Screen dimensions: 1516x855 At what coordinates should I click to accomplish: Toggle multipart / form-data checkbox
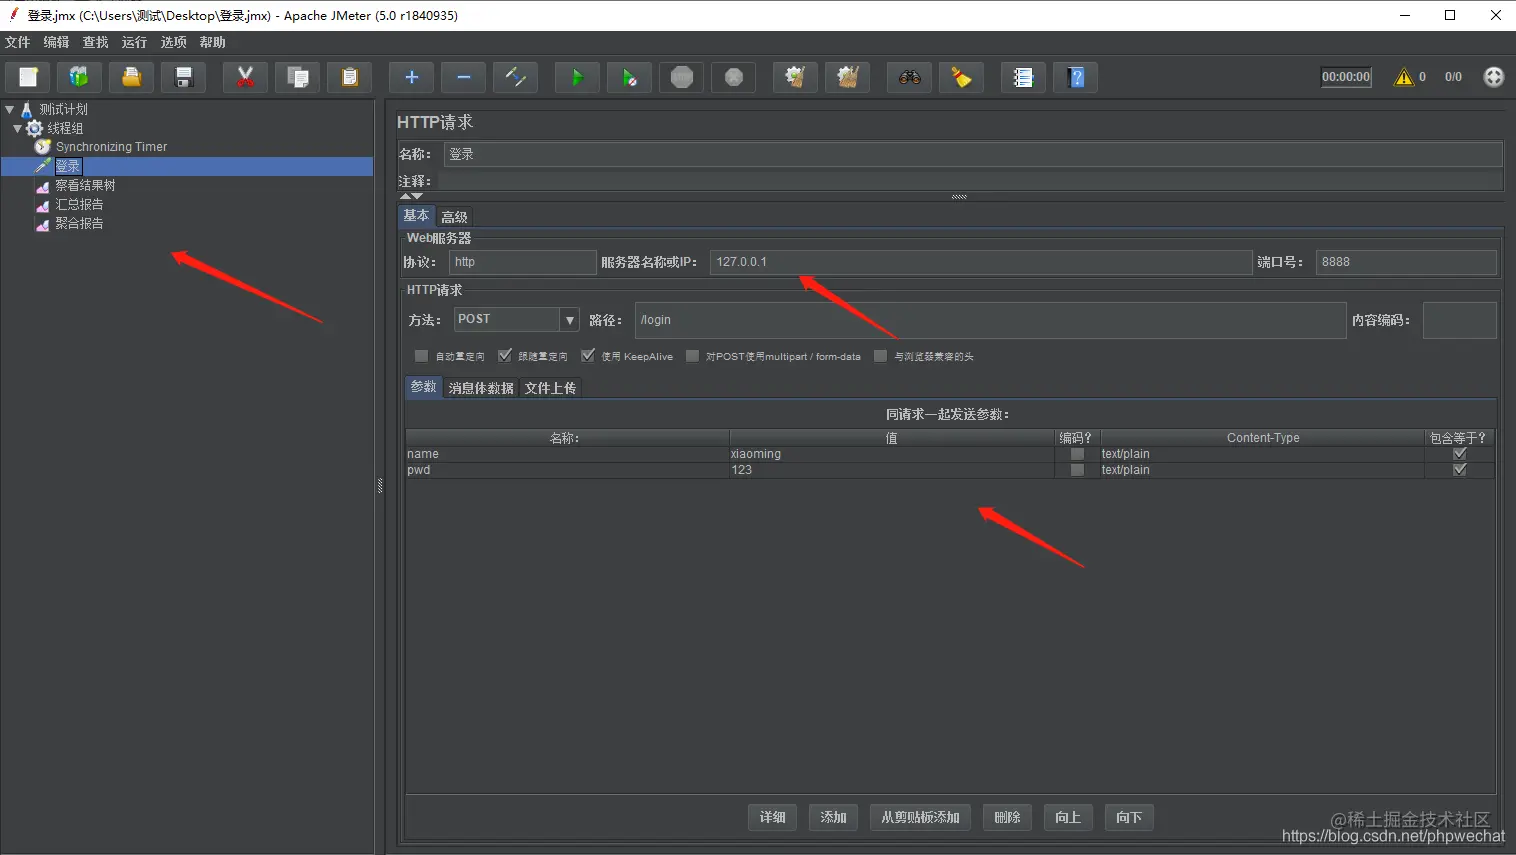[692, 356]
